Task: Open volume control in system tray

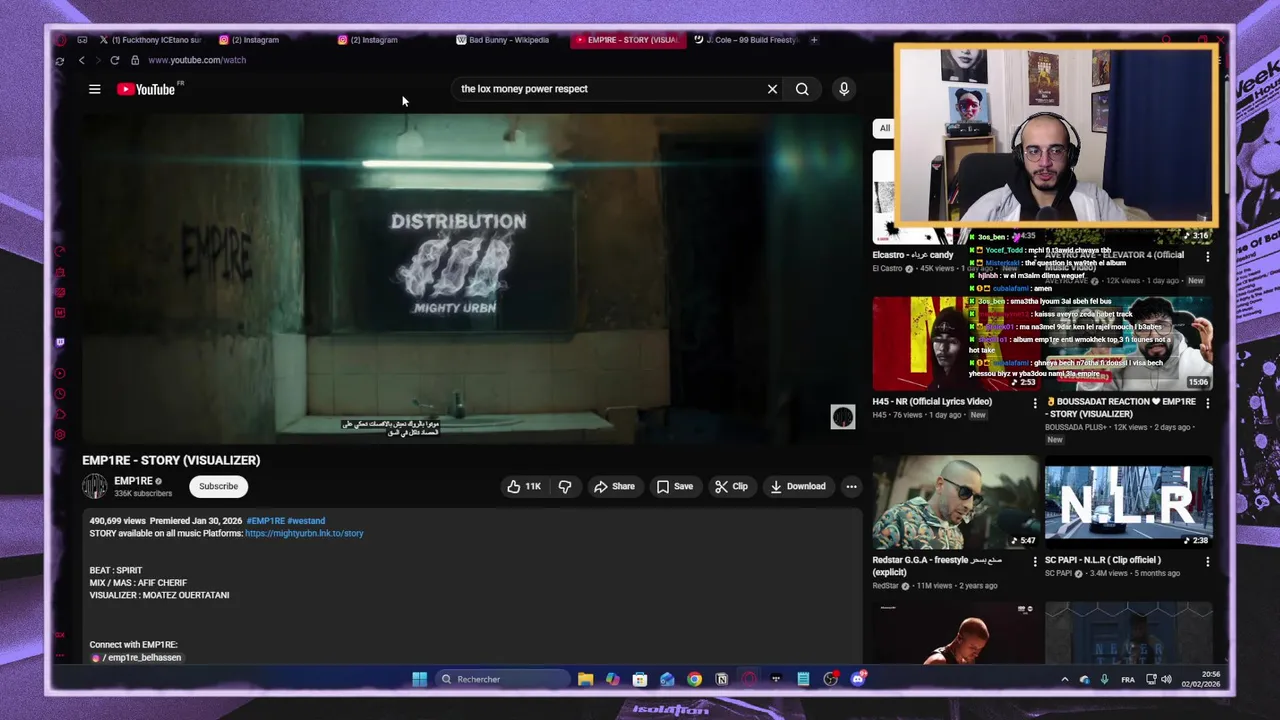Action: coord(1166,679)
